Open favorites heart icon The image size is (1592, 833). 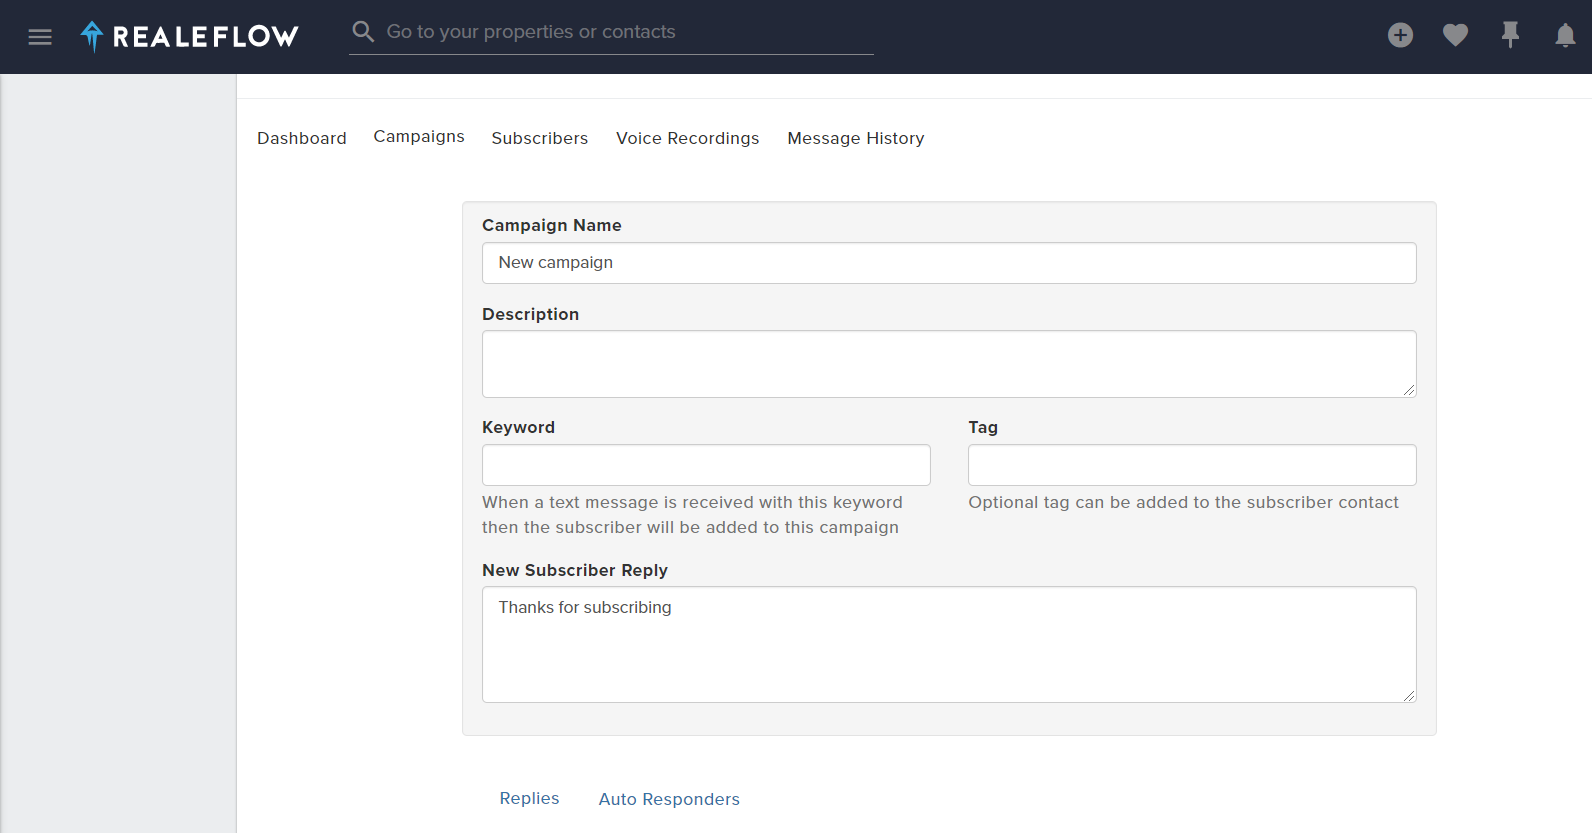point(1455,35)
